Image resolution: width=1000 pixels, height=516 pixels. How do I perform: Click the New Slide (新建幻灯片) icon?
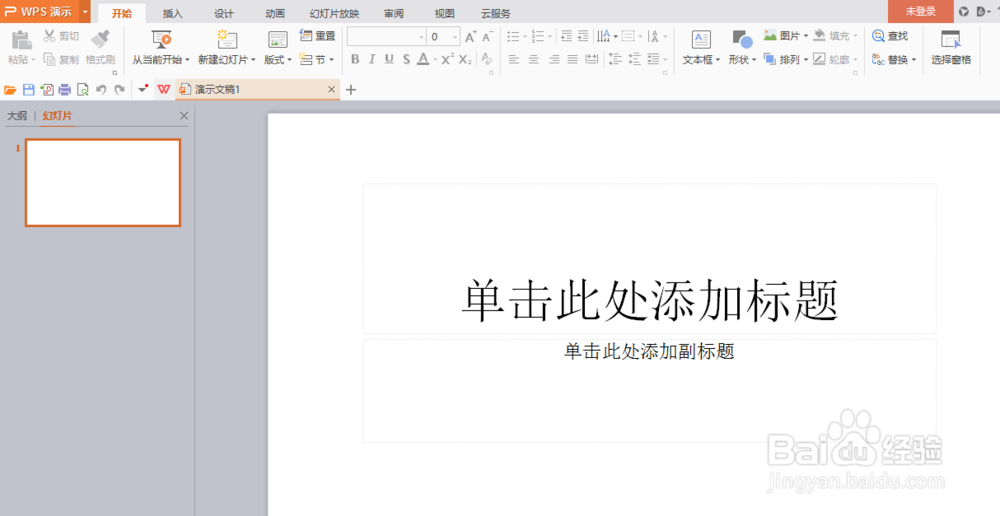[x=226, y=40]
